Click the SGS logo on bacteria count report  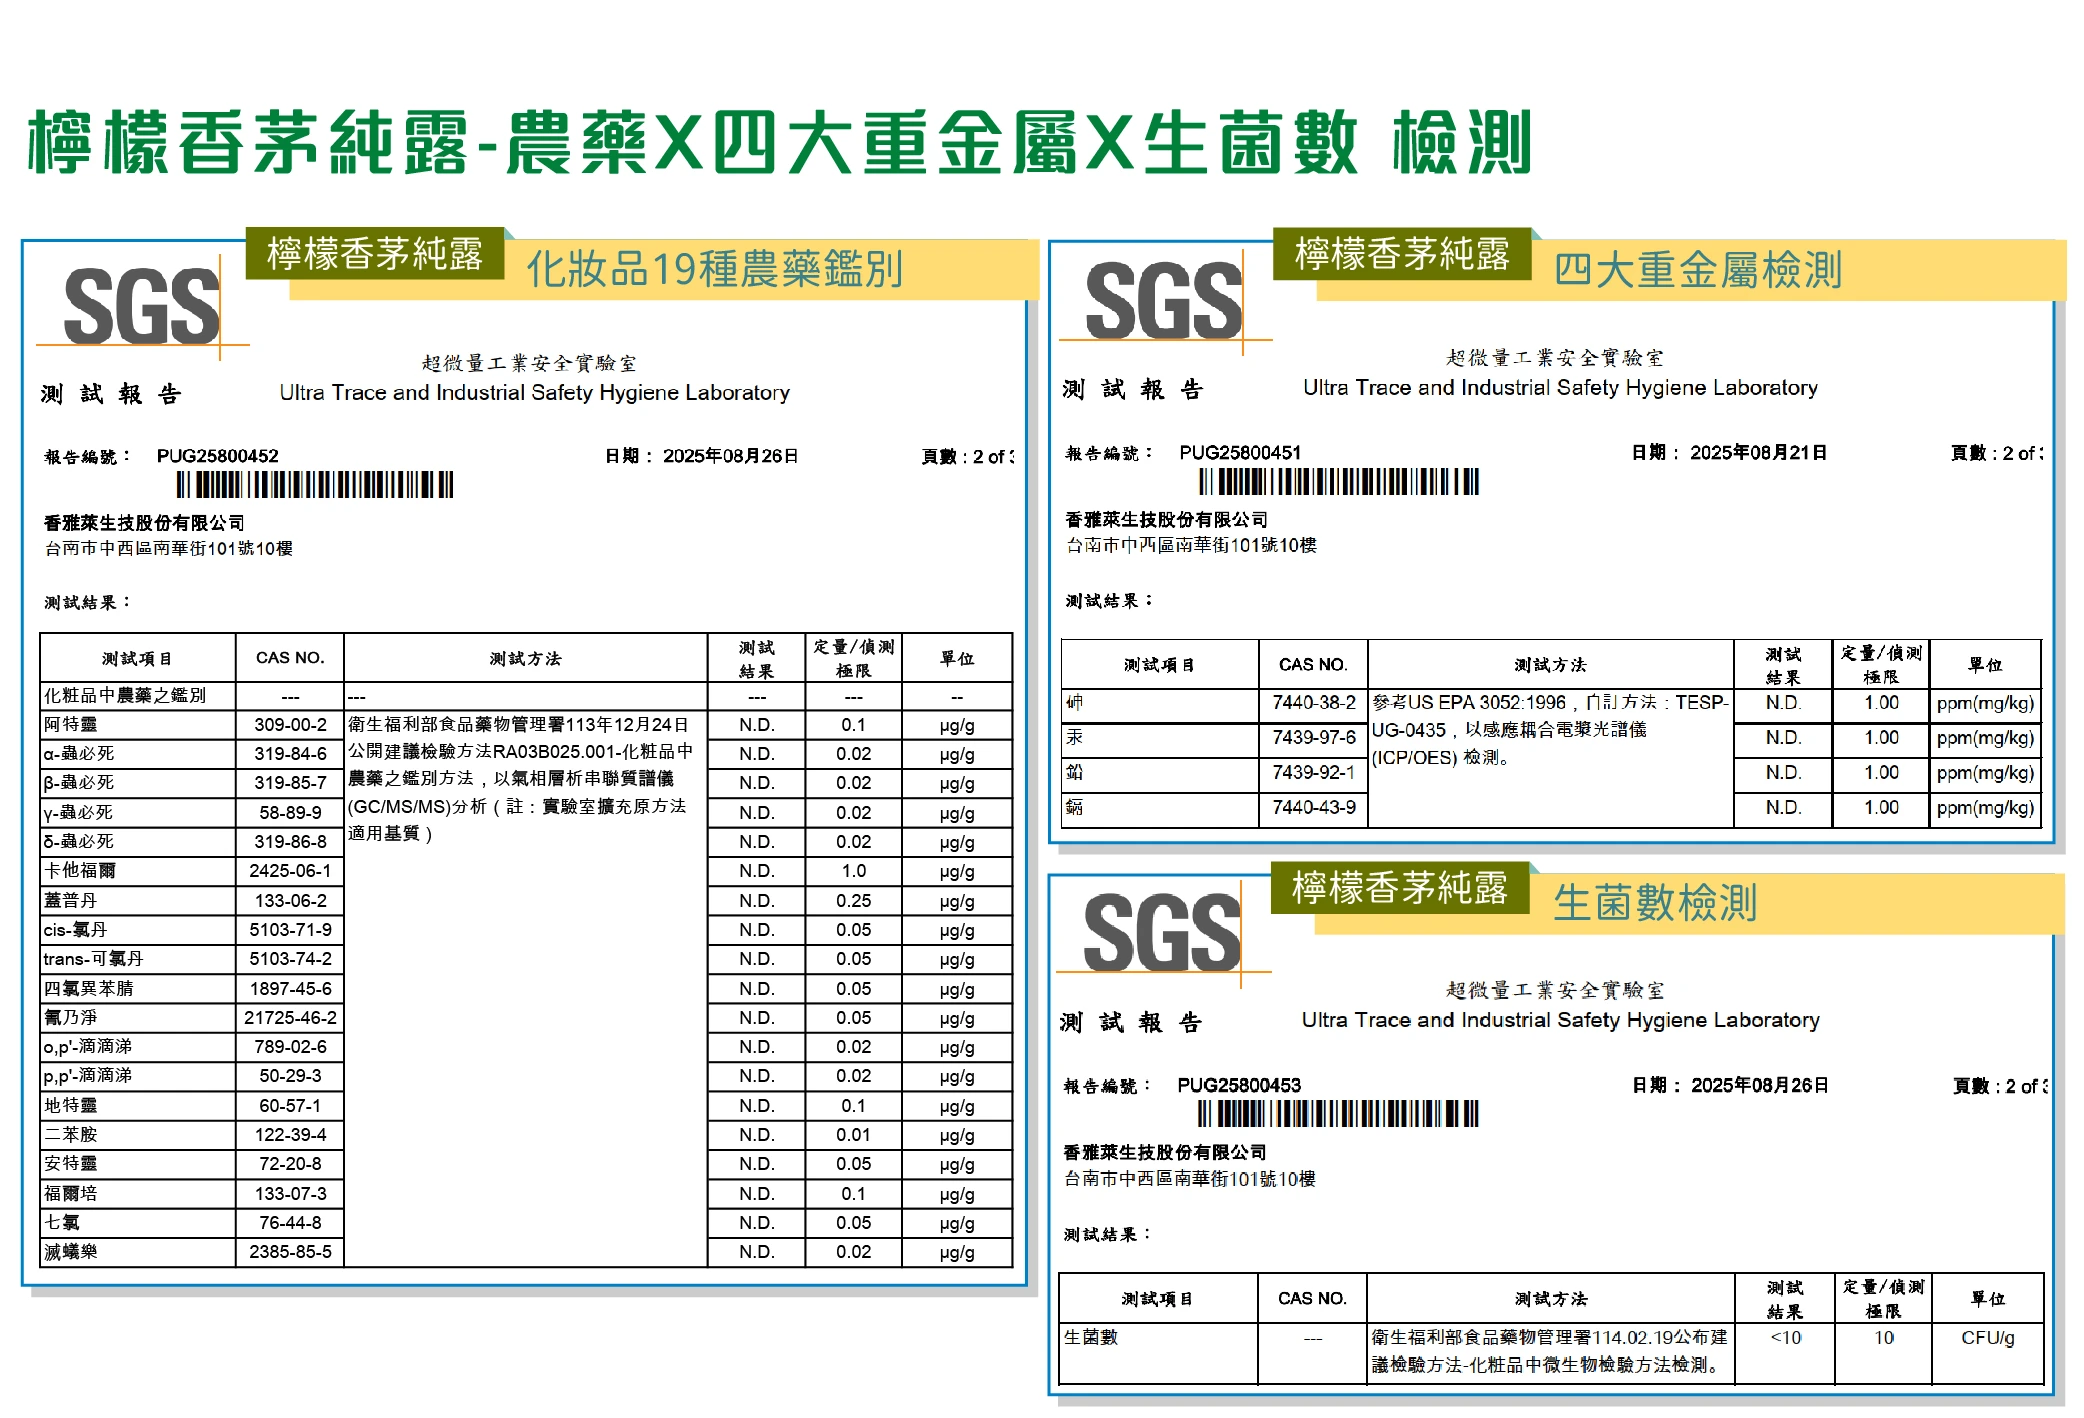[1162, 933]
